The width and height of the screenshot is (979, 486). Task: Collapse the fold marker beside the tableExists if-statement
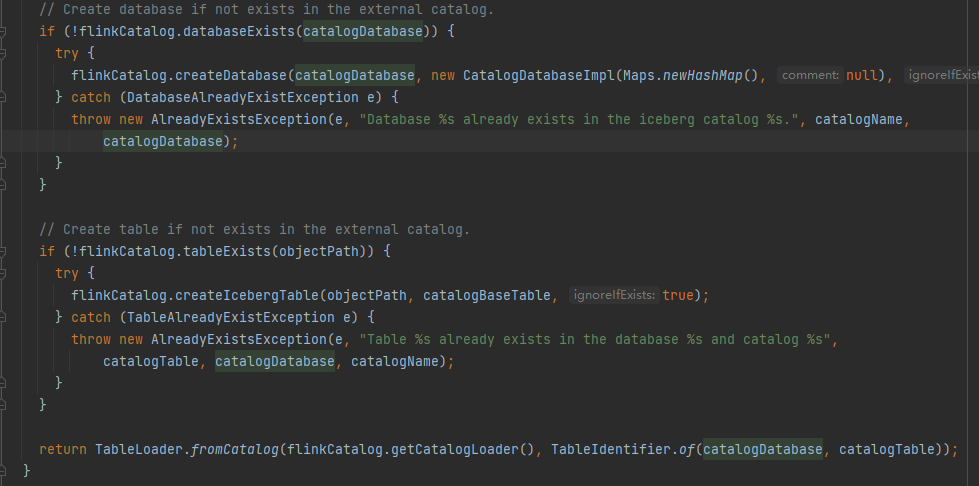tap(2, 251)
